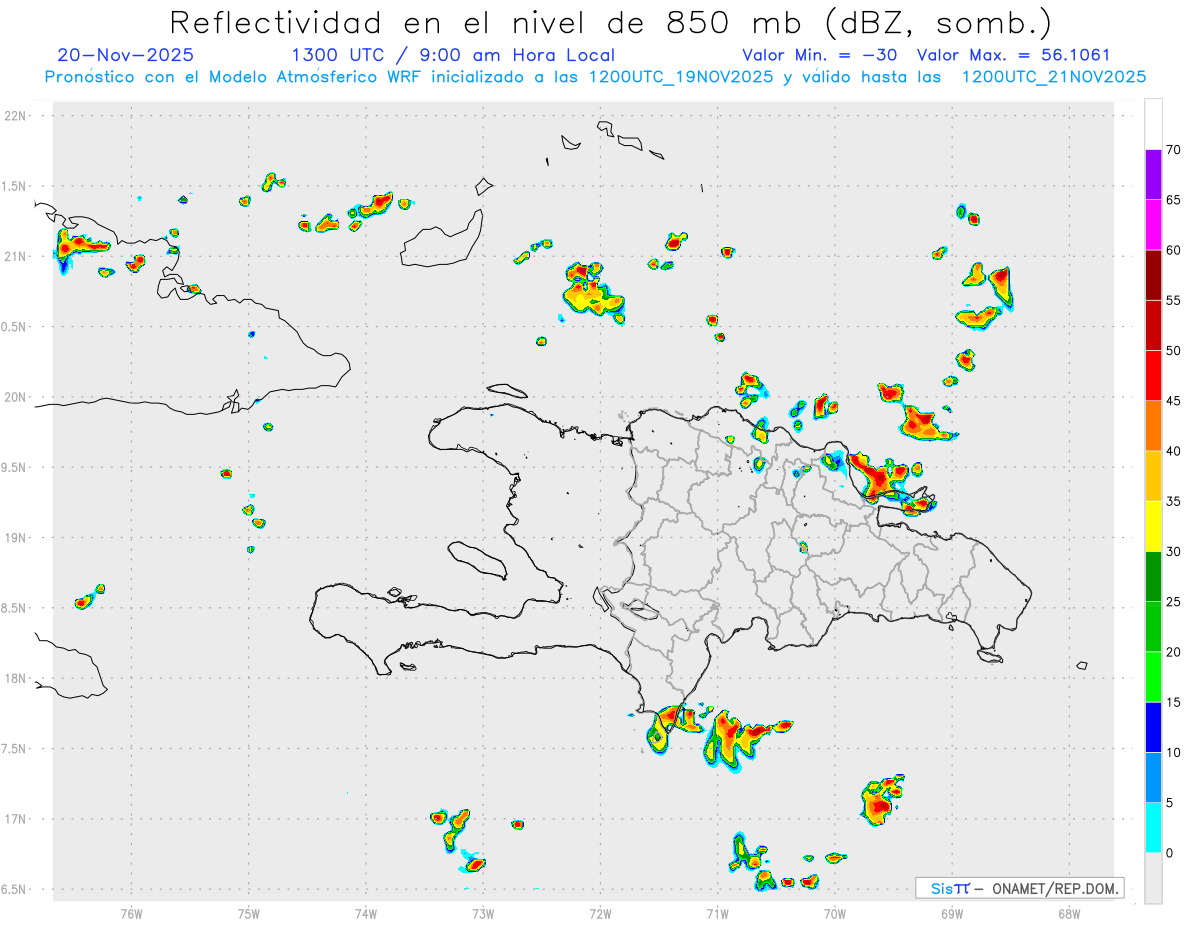
Task: Click the "7.5N" latitude tick label
Action: 16,749
